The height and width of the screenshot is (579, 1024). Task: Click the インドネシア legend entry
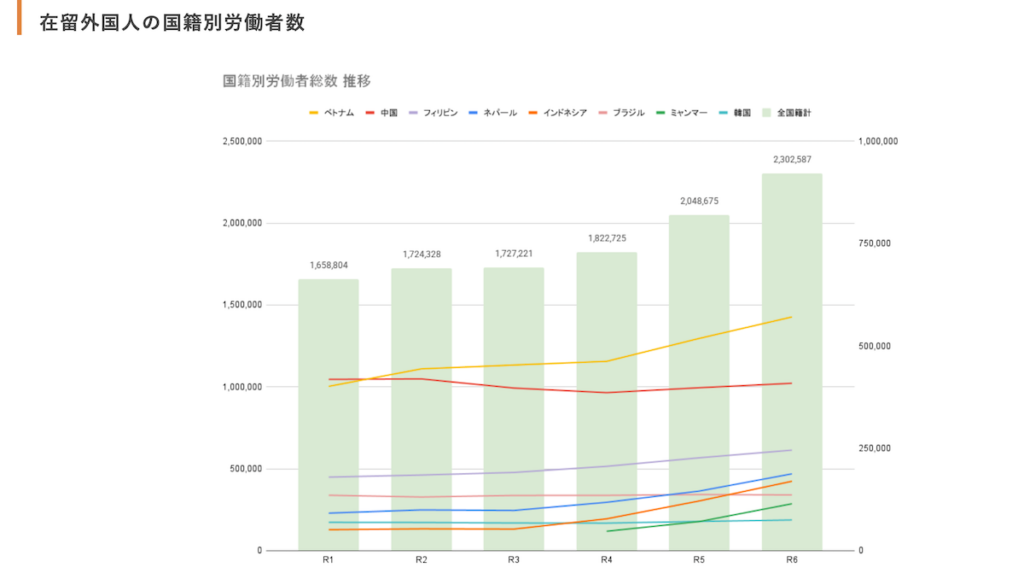pyautogui.click(x=564, y=113)
